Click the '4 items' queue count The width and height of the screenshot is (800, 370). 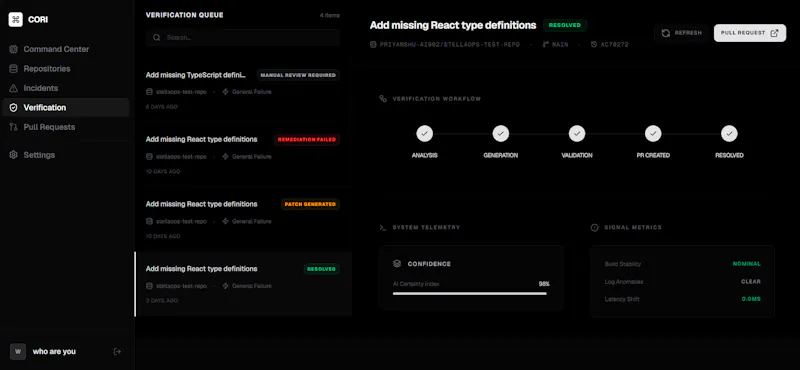[x=330, y=15]
